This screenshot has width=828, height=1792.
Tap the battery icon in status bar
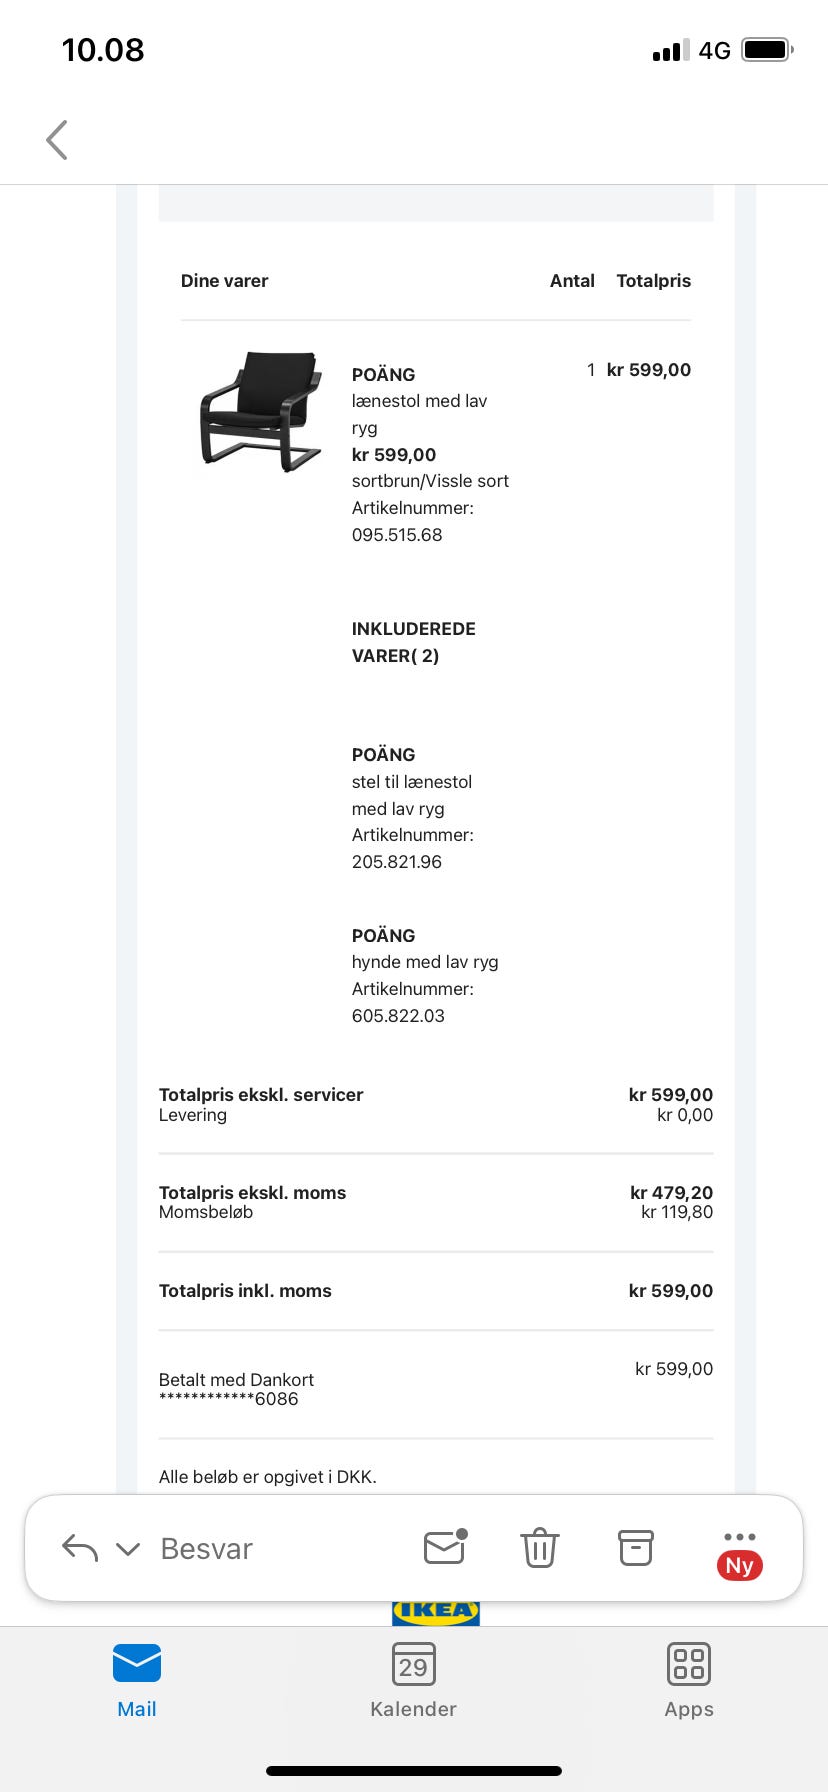767,50
